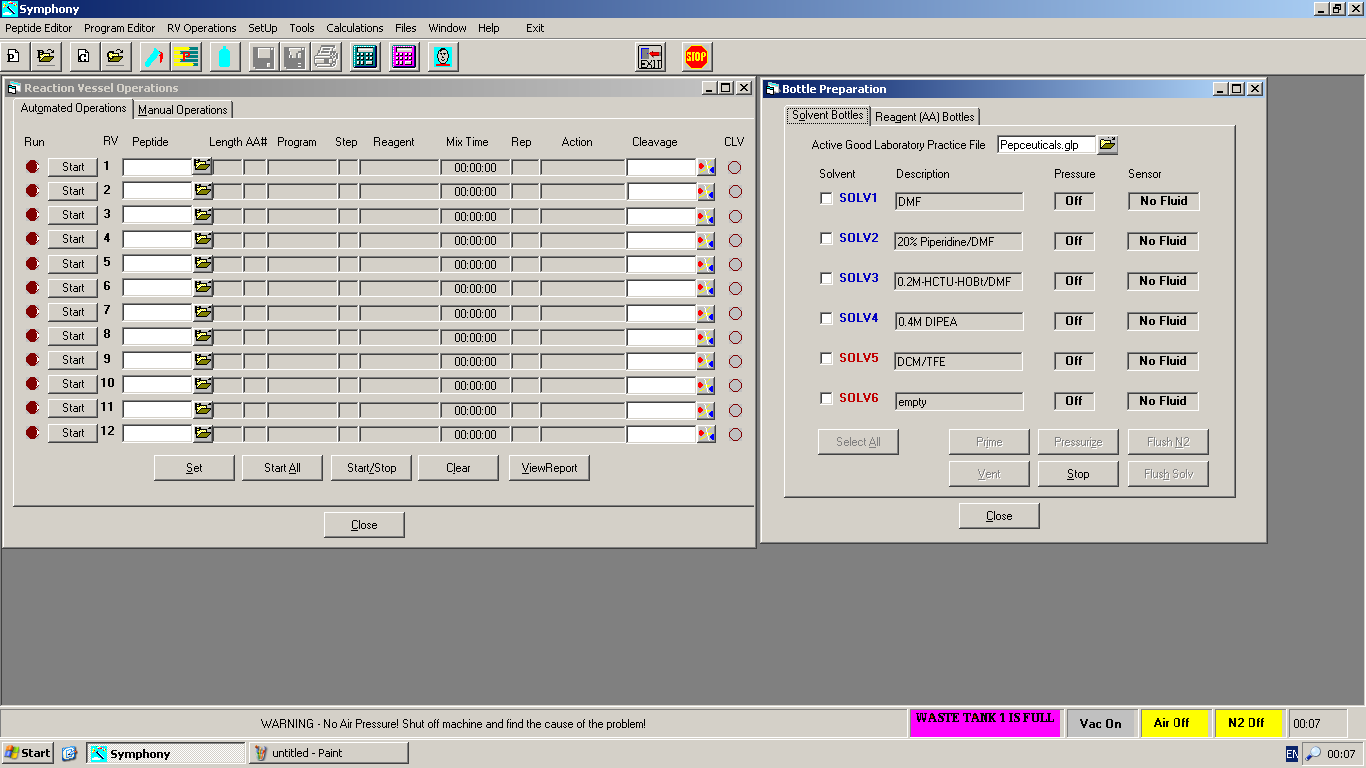Click the EXIT icon in the toolbar
Viewport: 1366px width, 768px height.
pyautogui.click(x=648, y=57)
